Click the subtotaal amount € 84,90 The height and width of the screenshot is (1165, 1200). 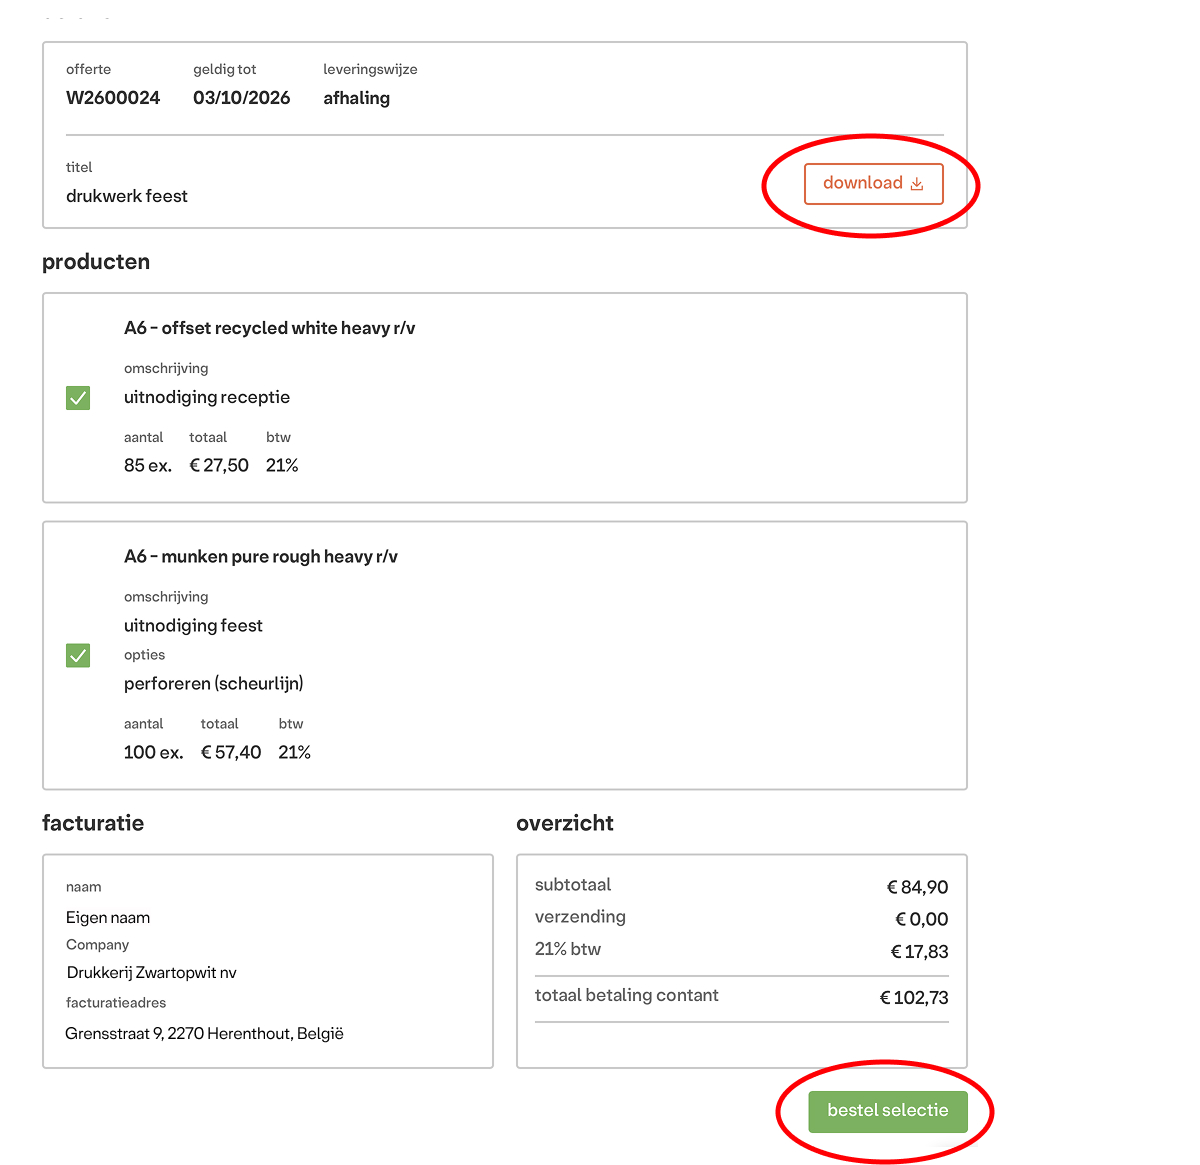click(917, 887)
